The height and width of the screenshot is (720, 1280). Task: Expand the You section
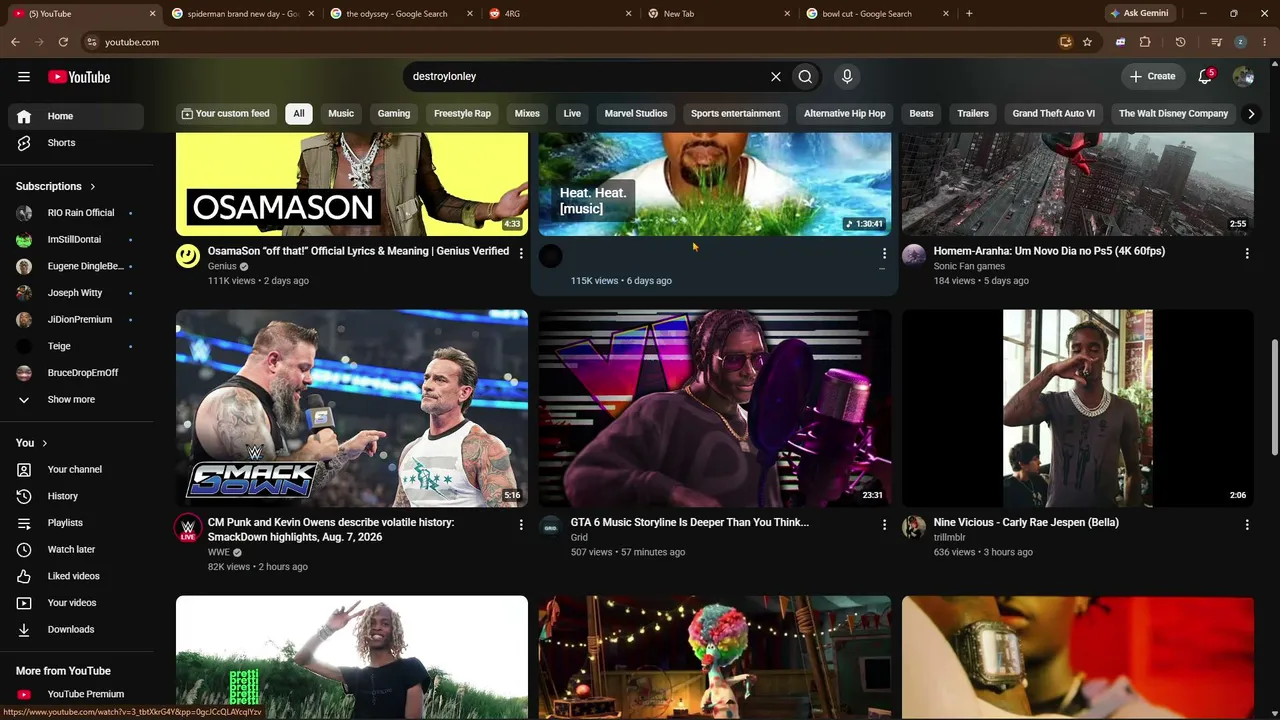coord(32,443)
